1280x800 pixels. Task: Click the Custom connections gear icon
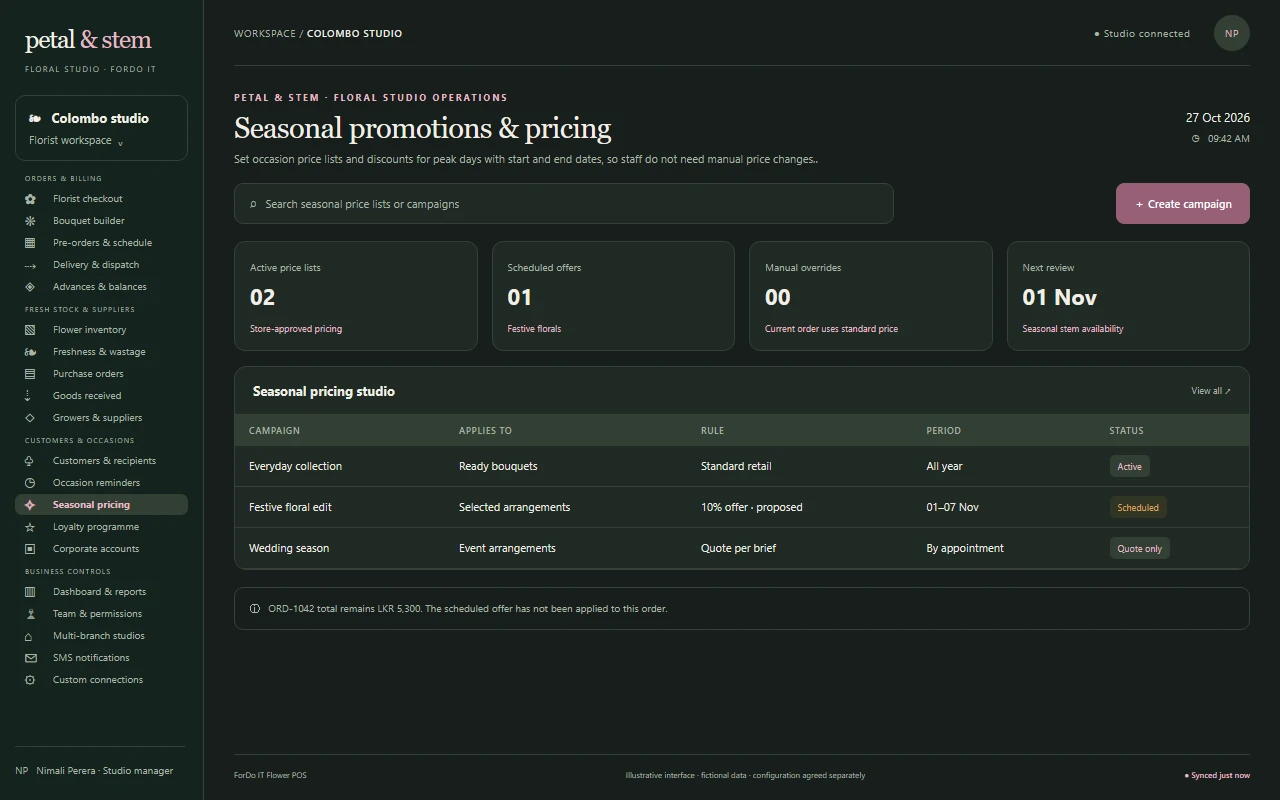coord(30,680)
